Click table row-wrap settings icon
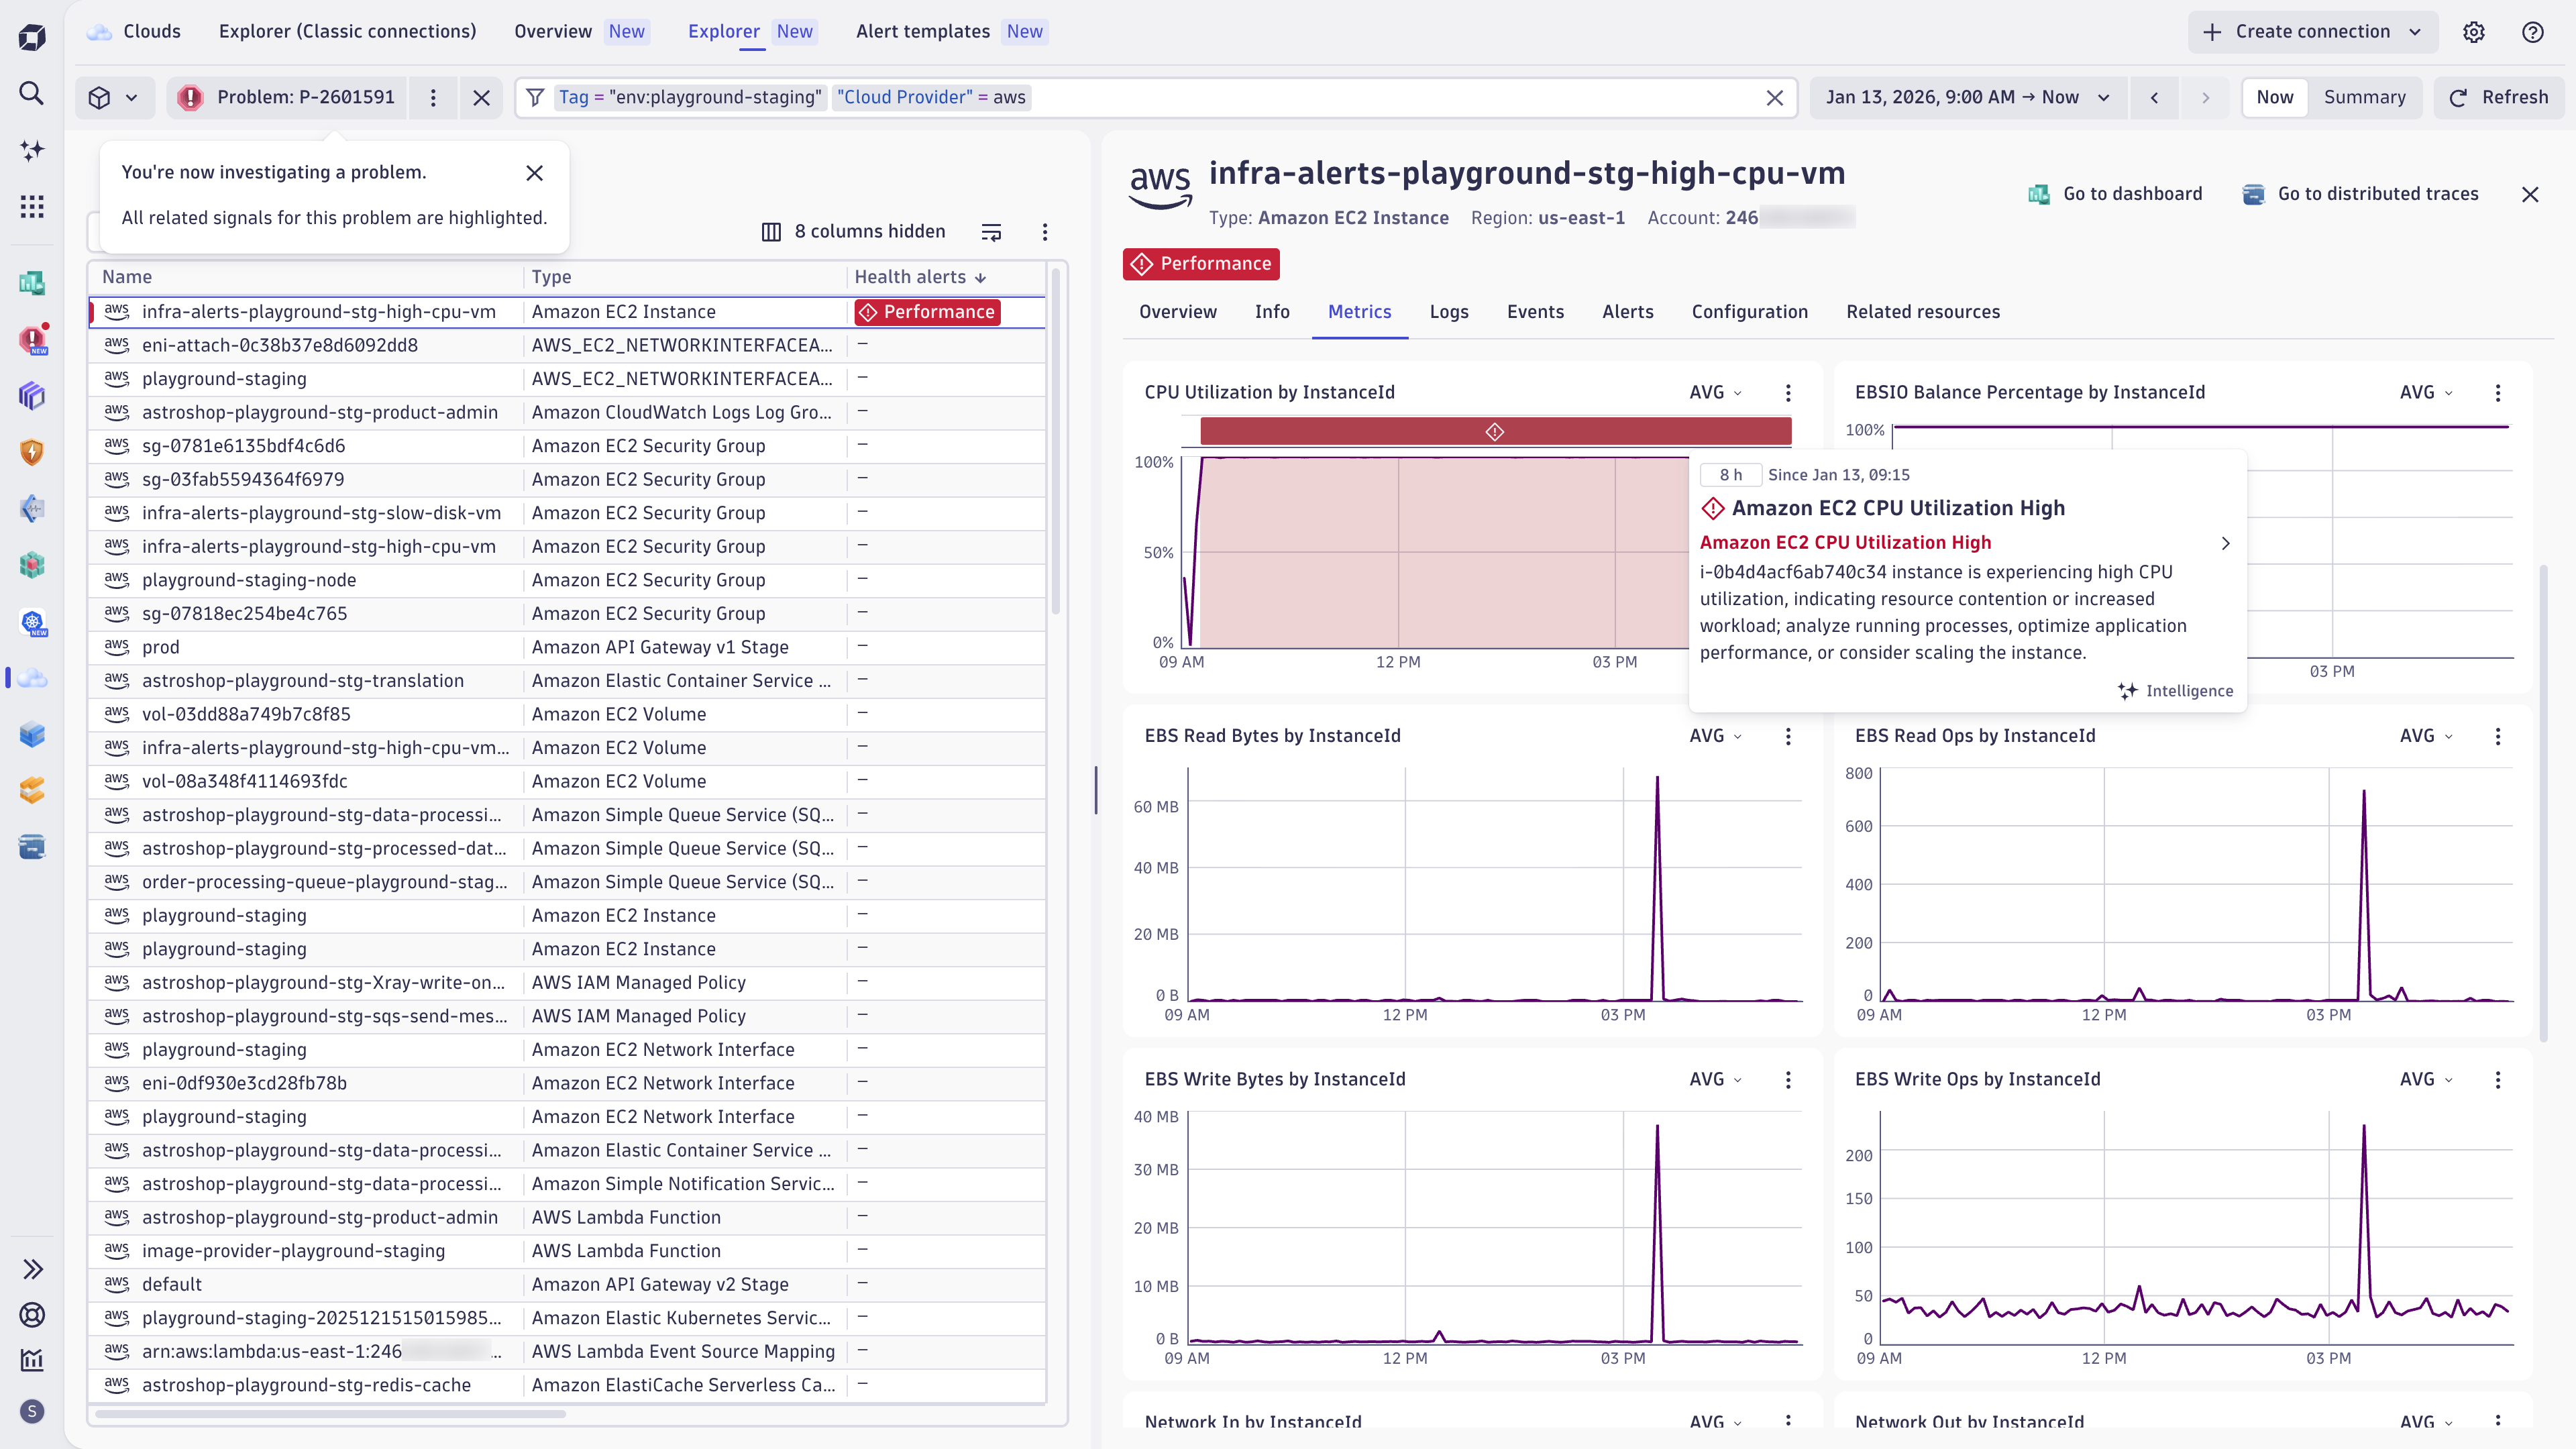 pyautogui.click(x=991, y=232)
